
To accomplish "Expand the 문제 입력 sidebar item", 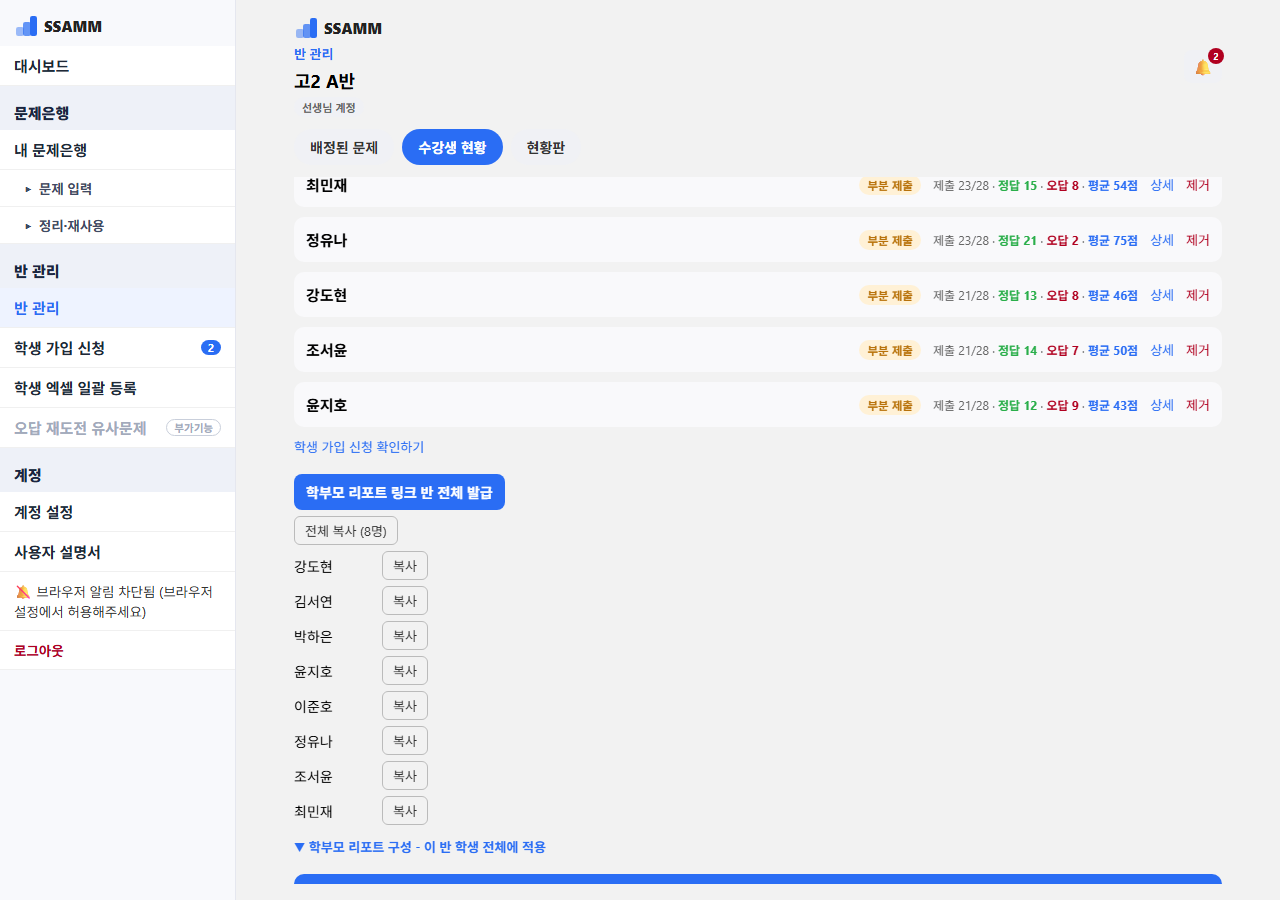I will [x=117, y=188].
